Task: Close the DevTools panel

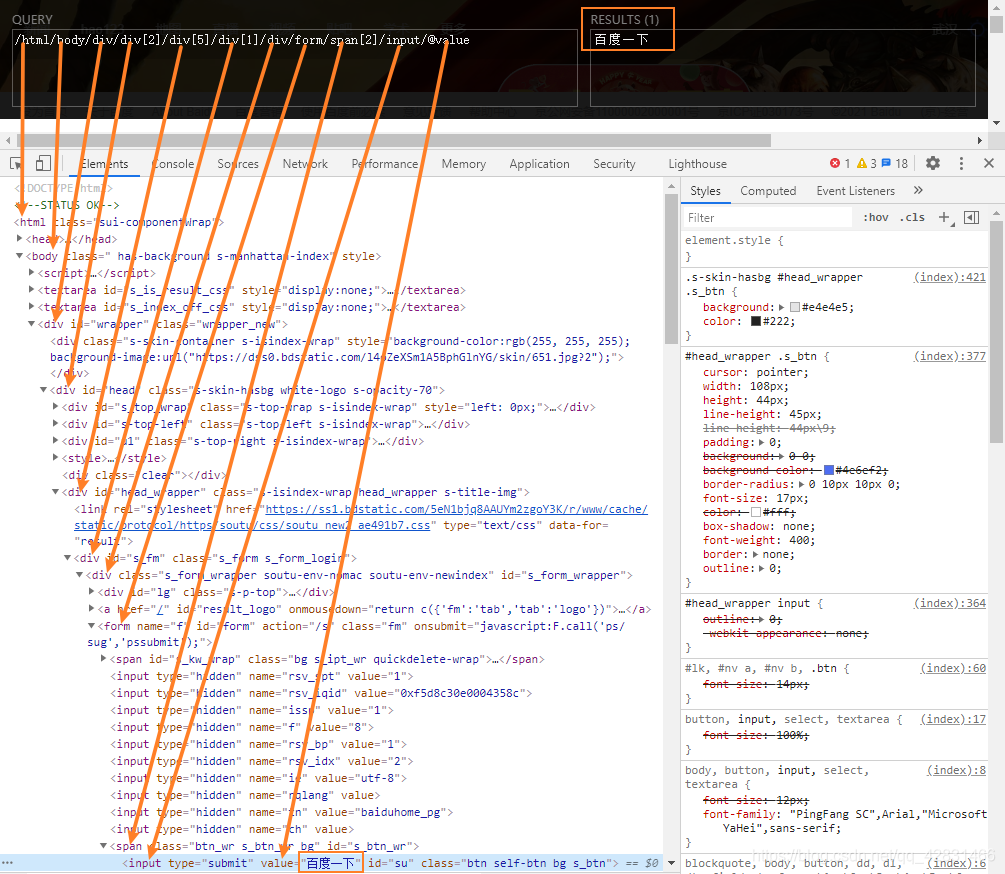Action: tap(989, 163)
